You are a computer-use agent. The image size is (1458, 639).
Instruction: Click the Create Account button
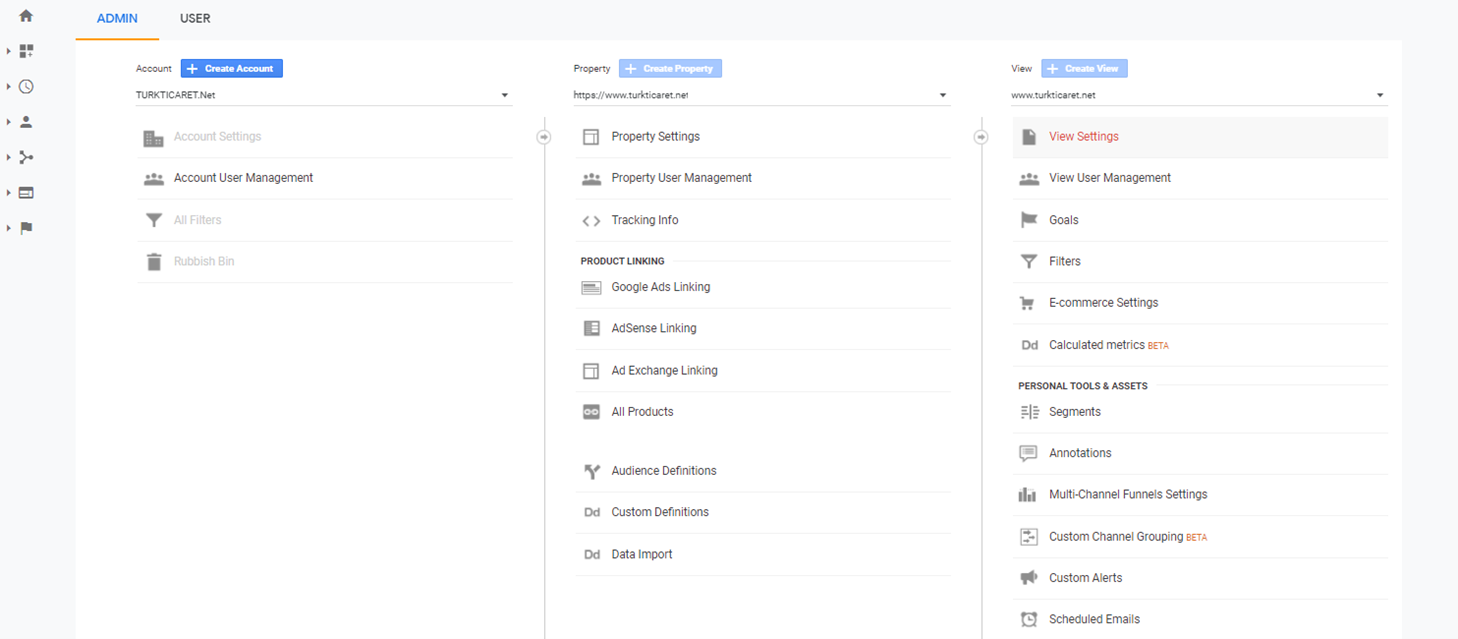tap(232, 68)
